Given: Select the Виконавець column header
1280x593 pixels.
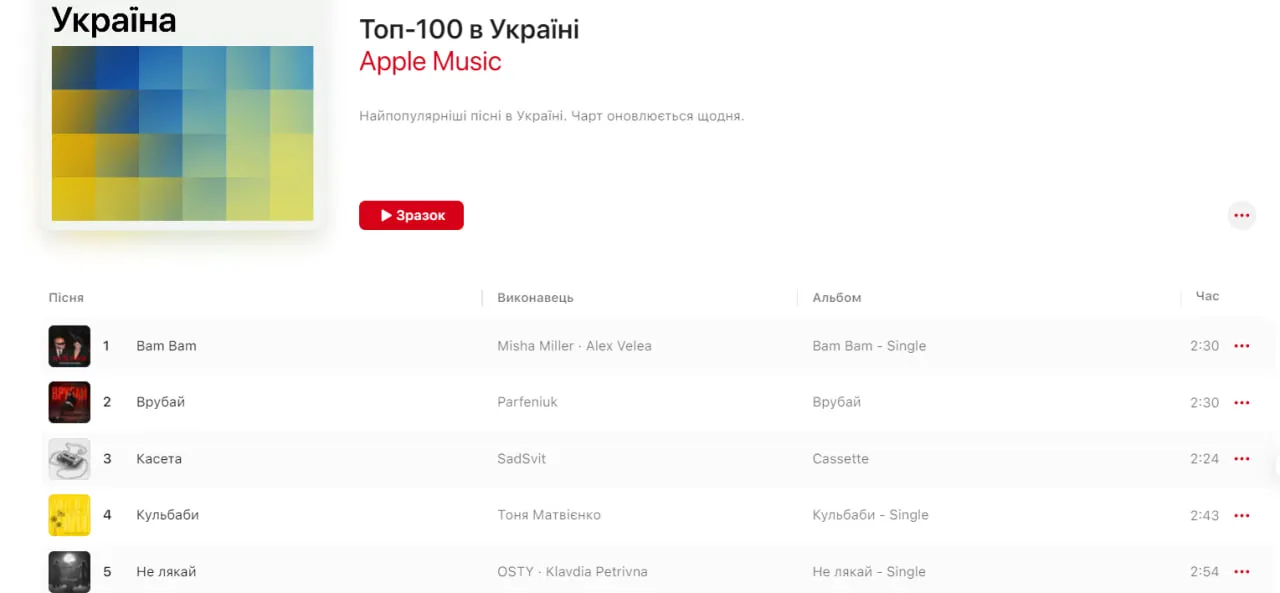Looking at the screenshot, I should coord(535,297).
